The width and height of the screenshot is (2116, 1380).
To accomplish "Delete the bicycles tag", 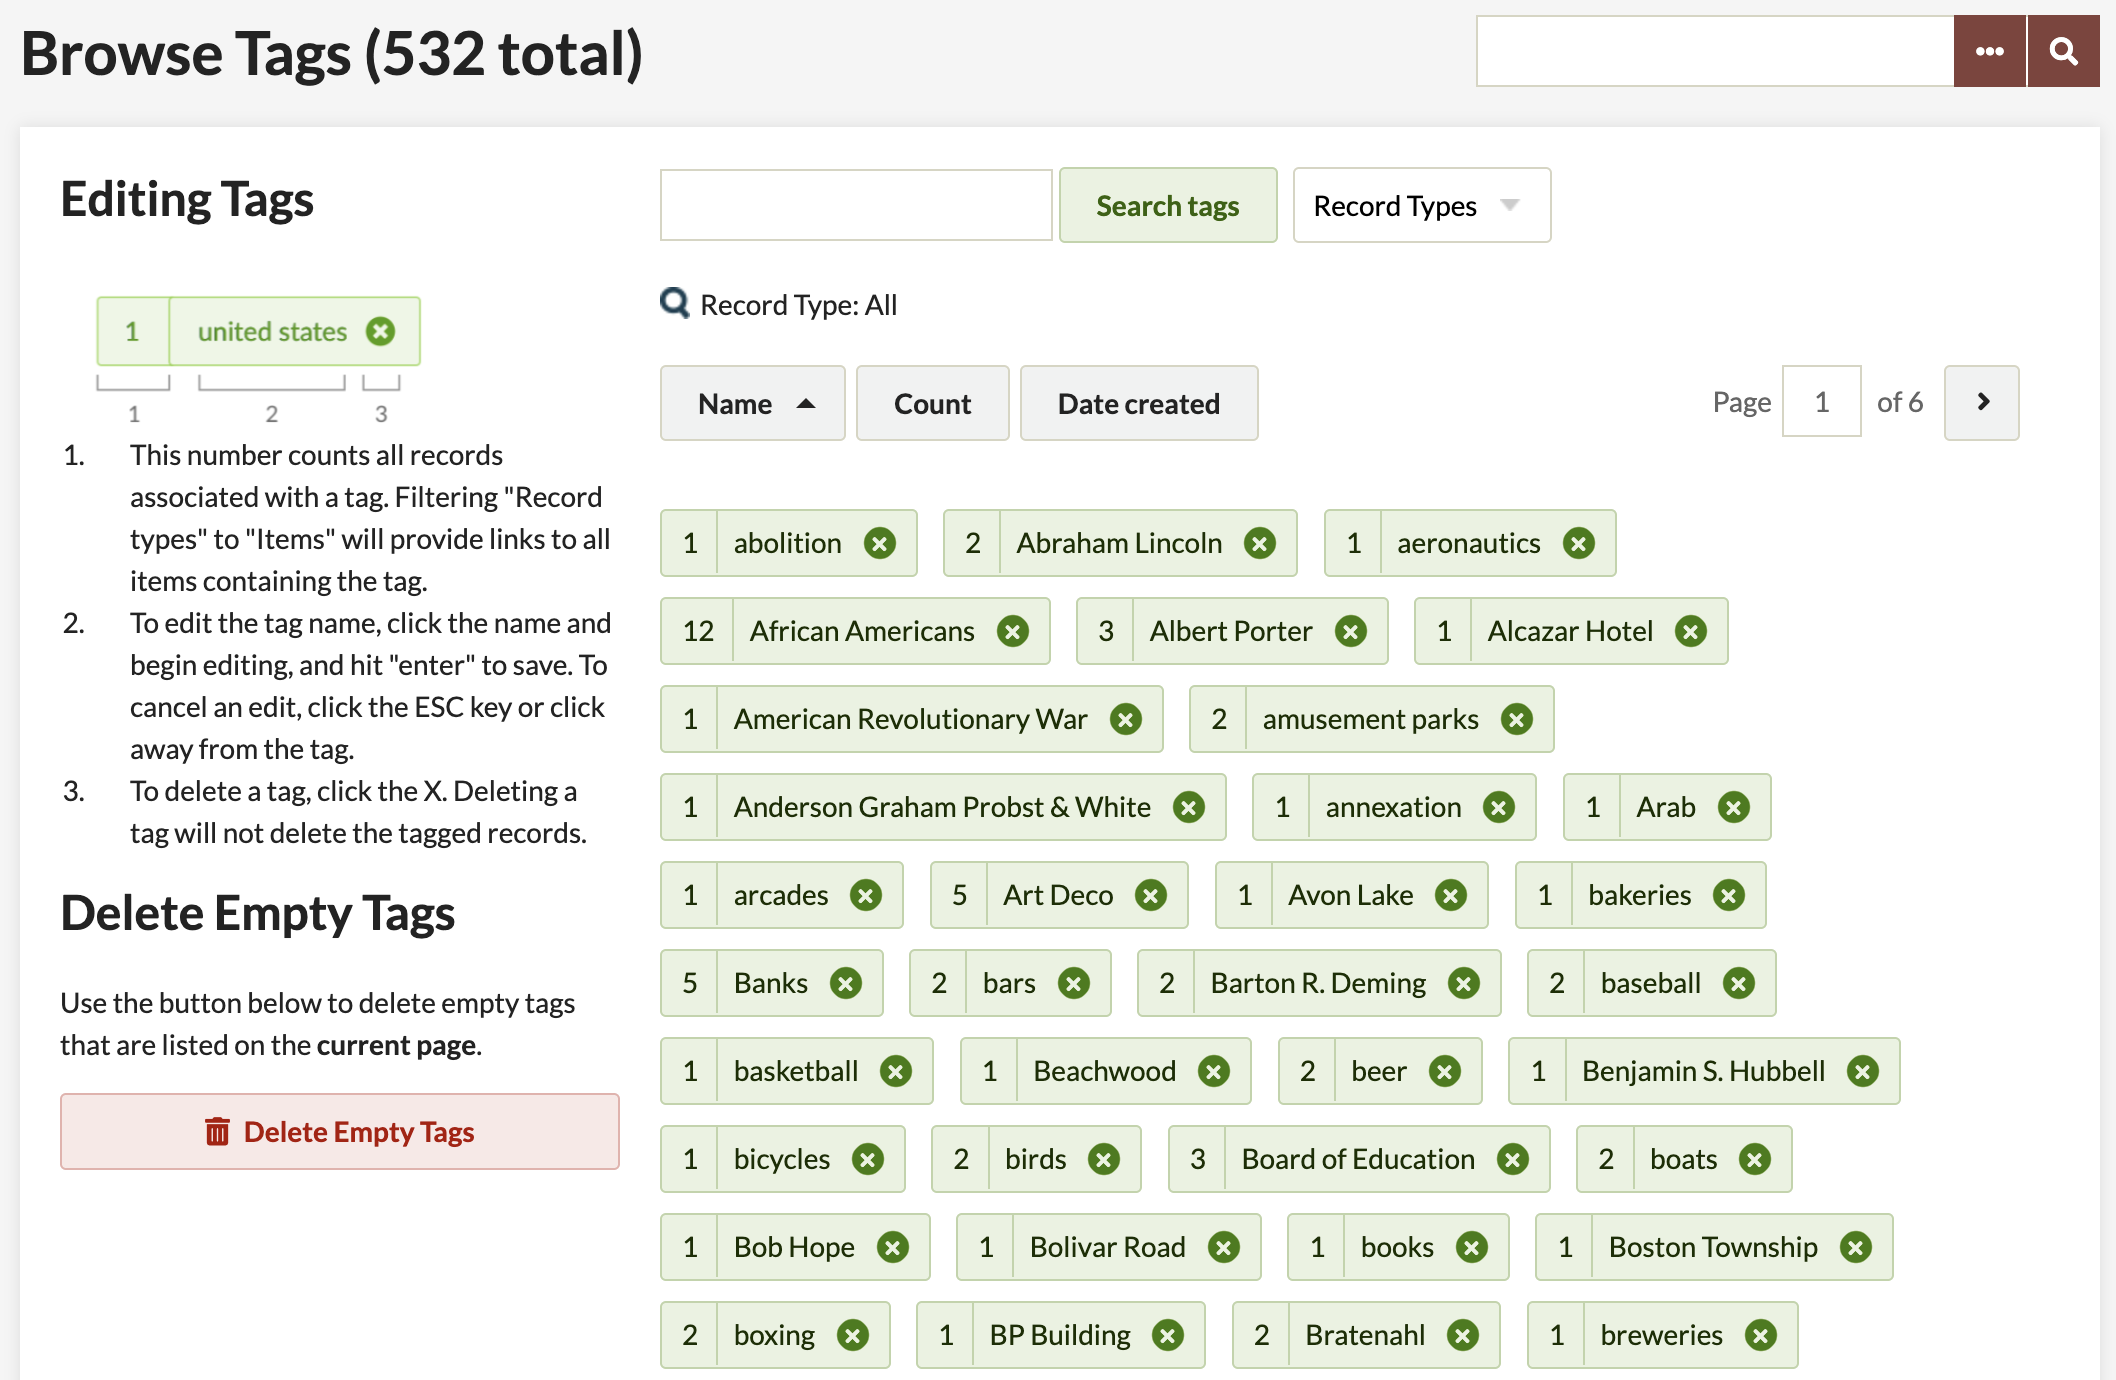I will [x=868, y=1159].
